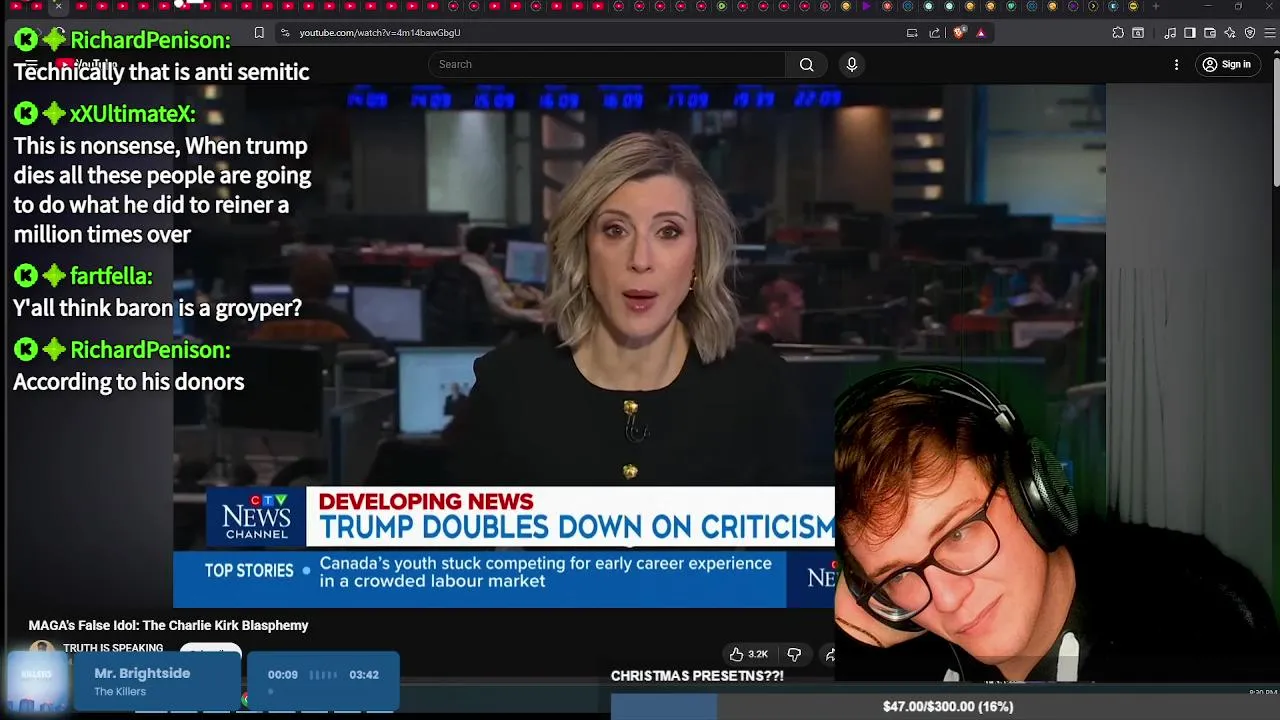The width and height of the screenshot is (1280, 720).
Task: Focus the YouTube Search input field
Action: (607, 65)
